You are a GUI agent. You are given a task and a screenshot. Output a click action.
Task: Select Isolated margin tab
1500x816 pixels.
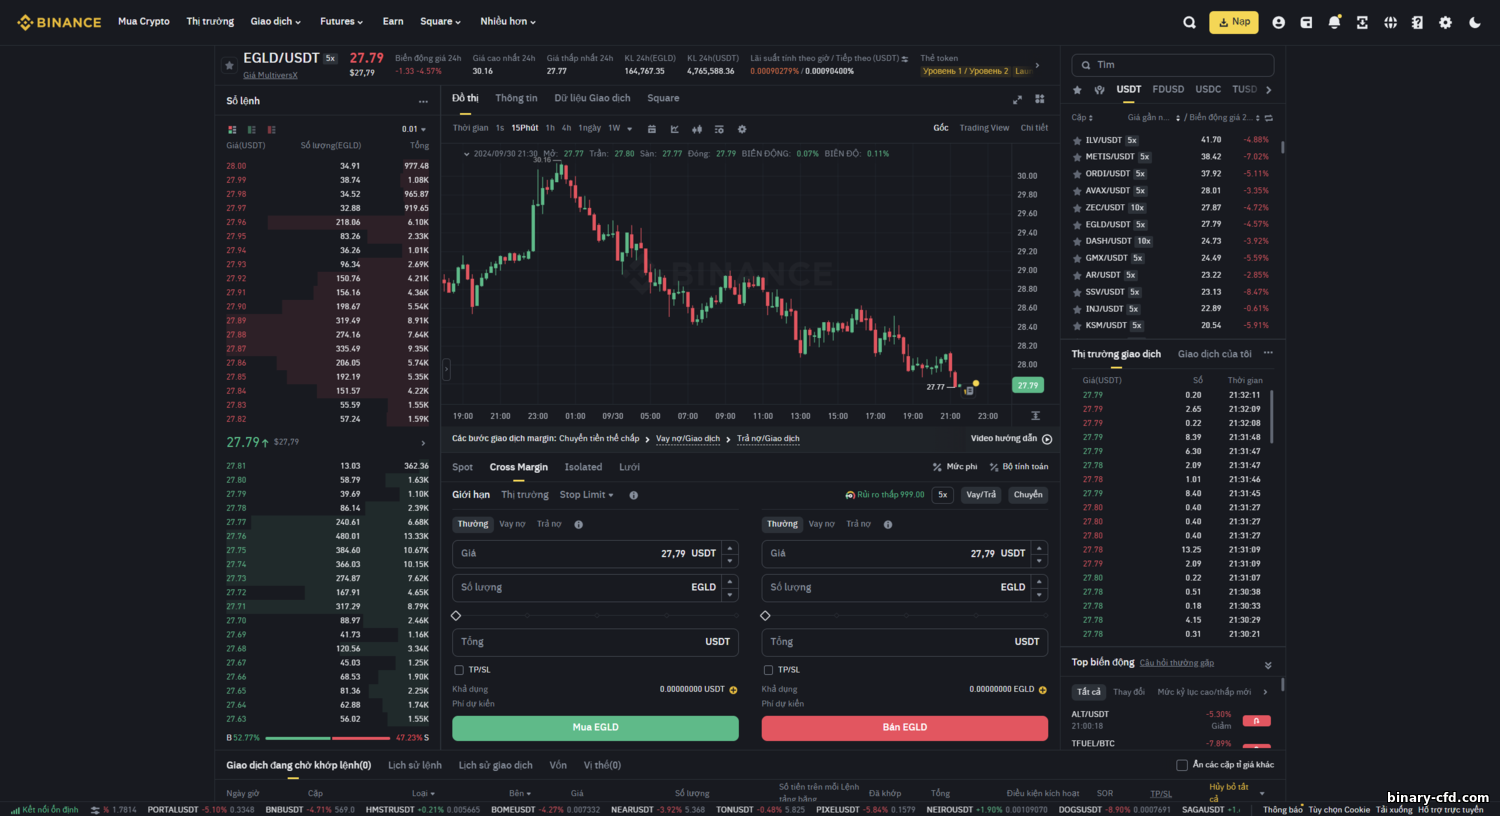click(x=583, y=467)
